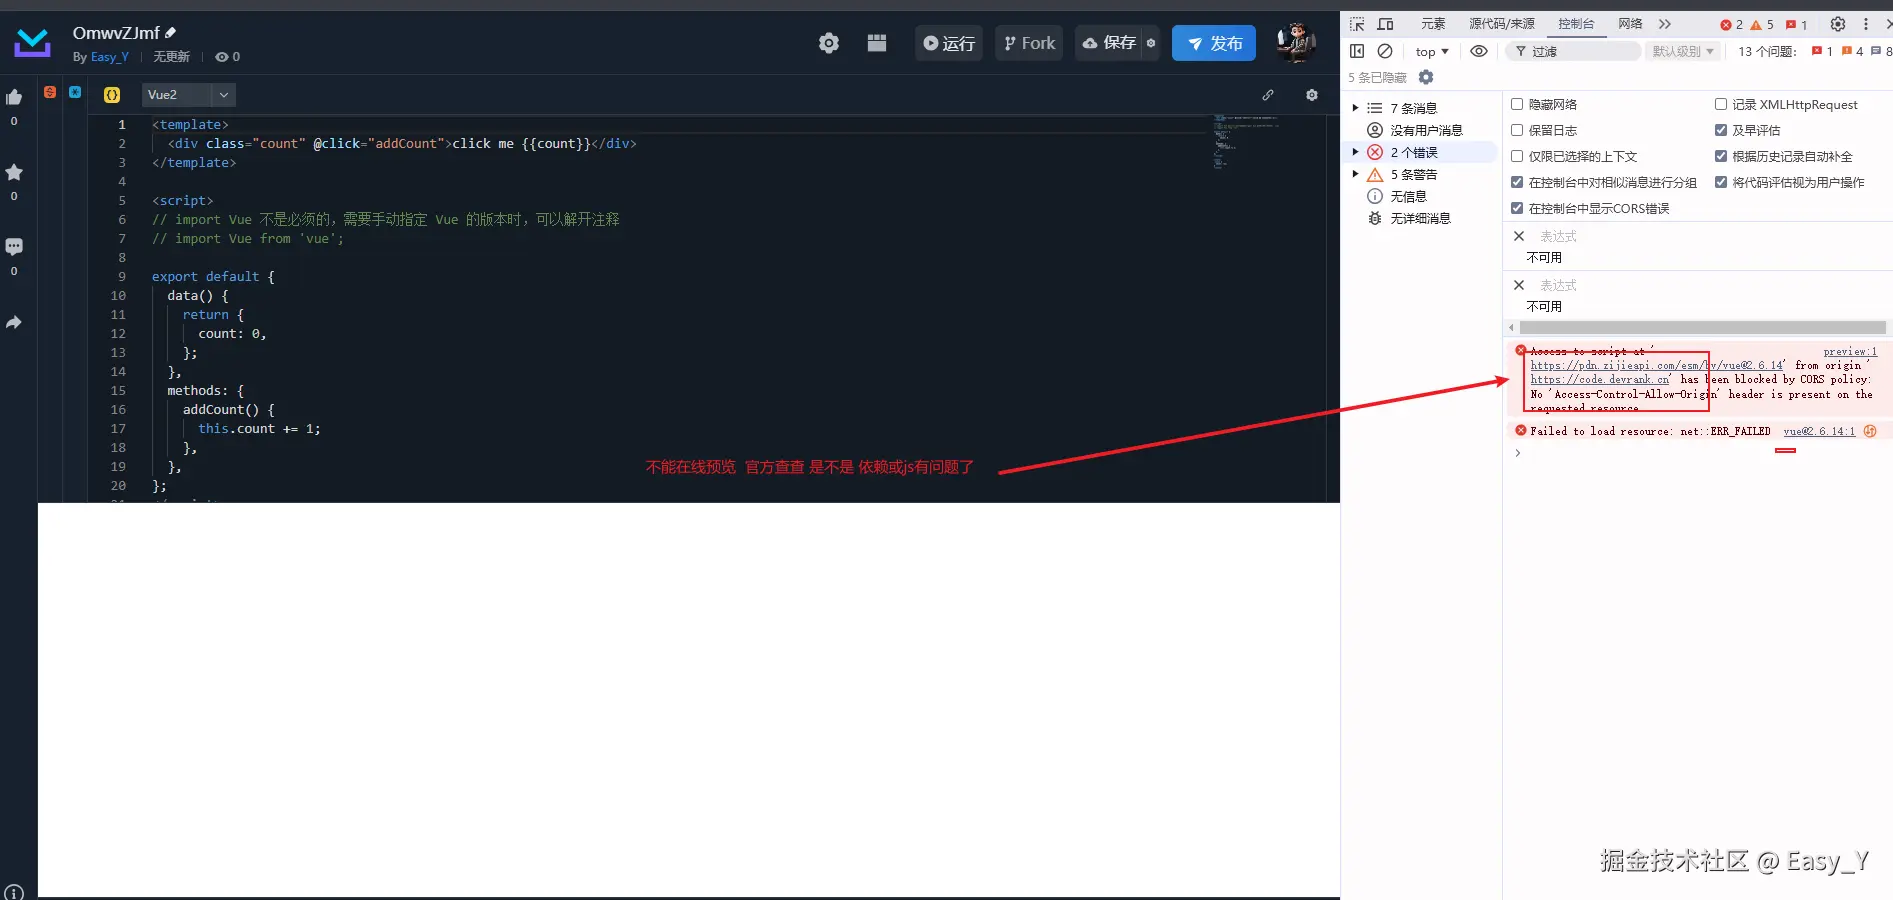Select the yellow JS braces panel icon
Screen dimensions: 1893x900
112,94
